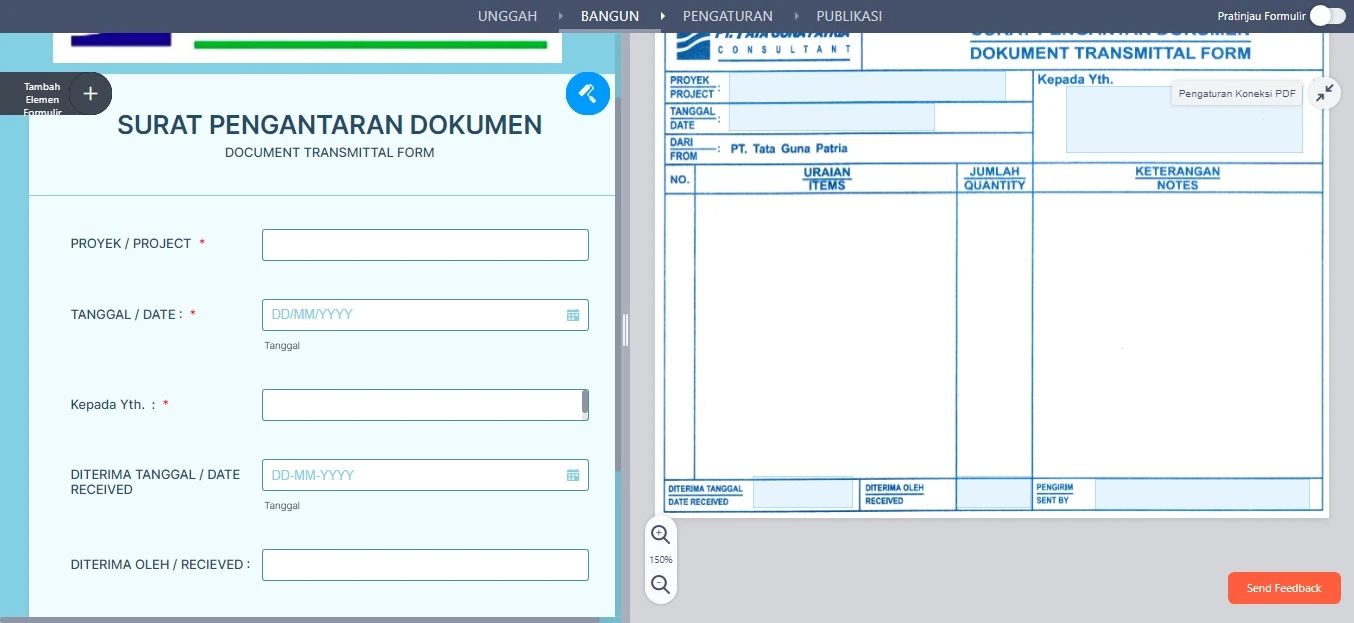Select the form styling brush icon
This screenshot has height=623, width=1354.
click(x=588, y=93)
